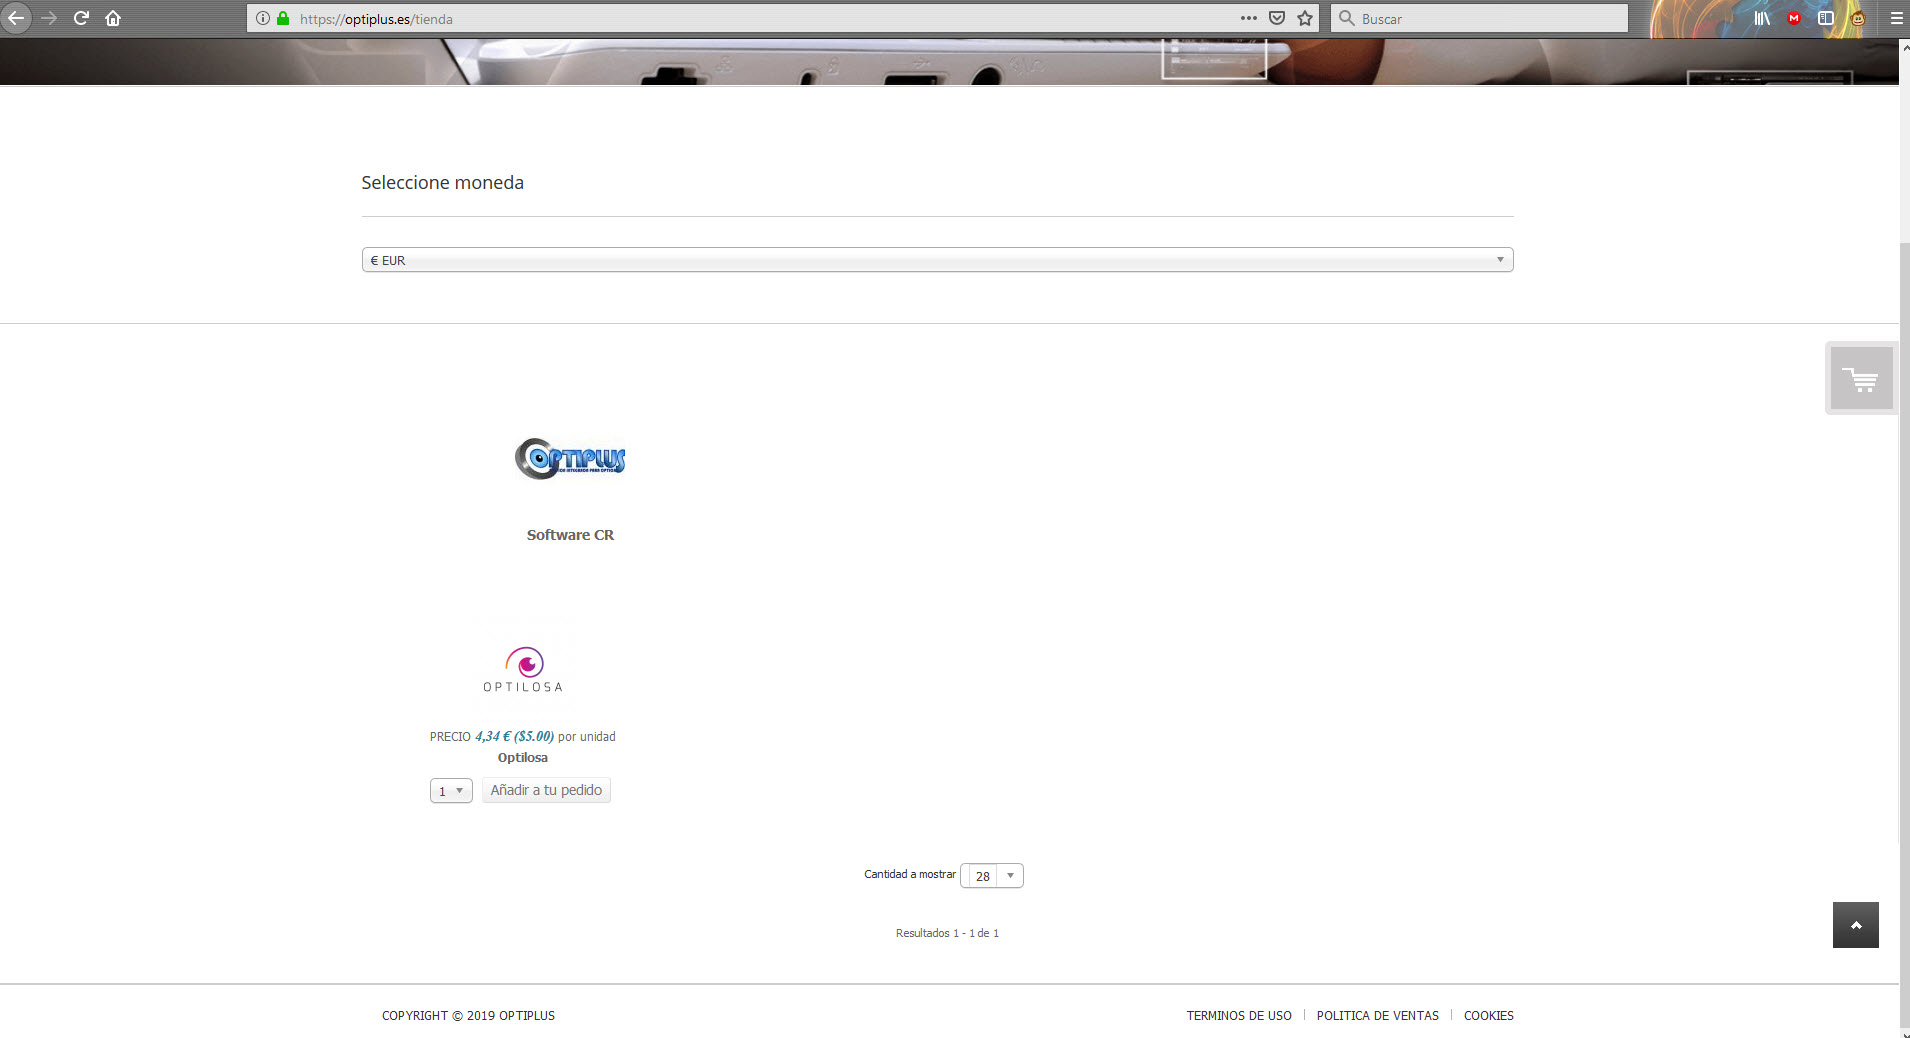Save page to Pocket
This screenshot has width=1910, height=1038.
point(1277,18)
